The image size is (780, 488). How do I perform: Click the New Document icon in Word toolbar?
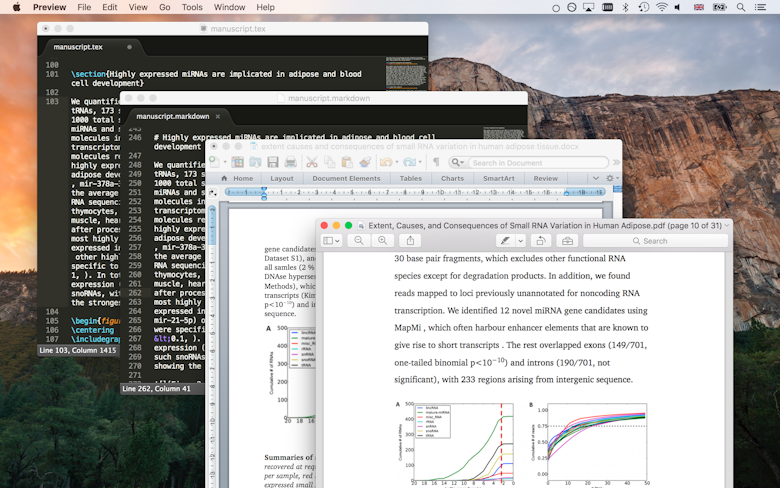[214, 162]
